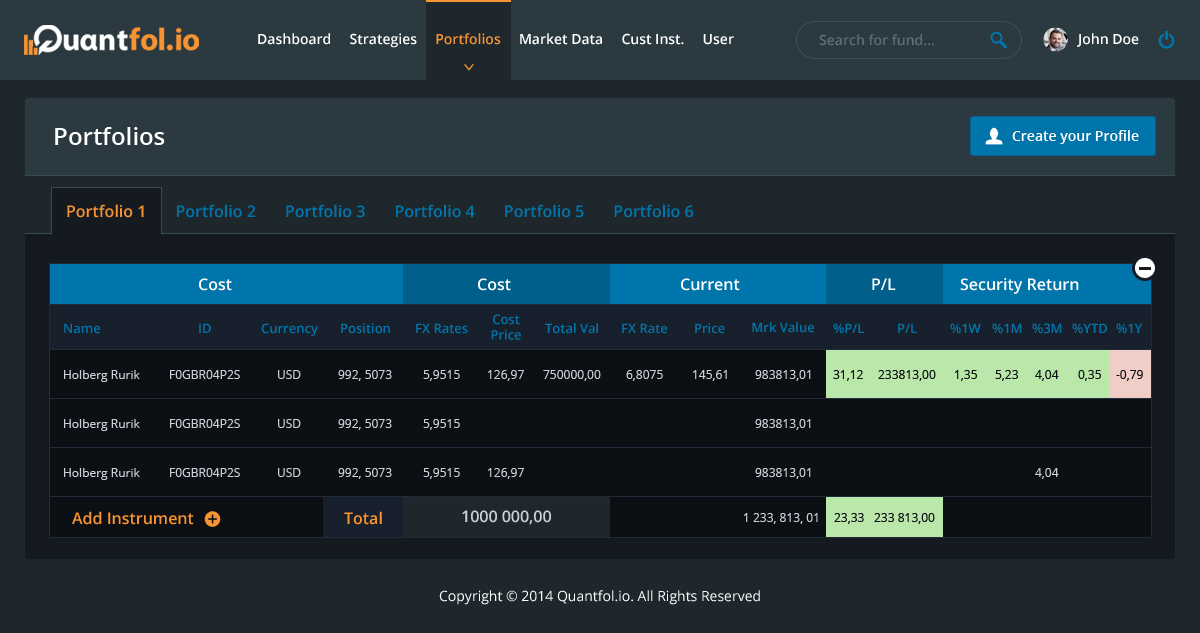Switch to the Portfolio 2 tab

[x=216, y=211]
